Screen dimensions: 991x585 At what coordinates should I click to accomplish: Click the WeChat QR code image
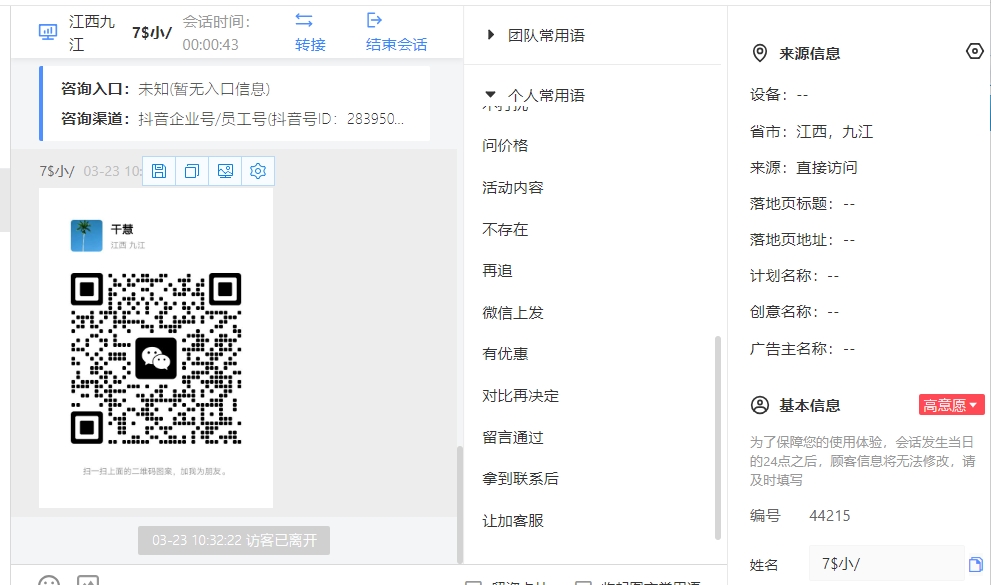point(156,358)
